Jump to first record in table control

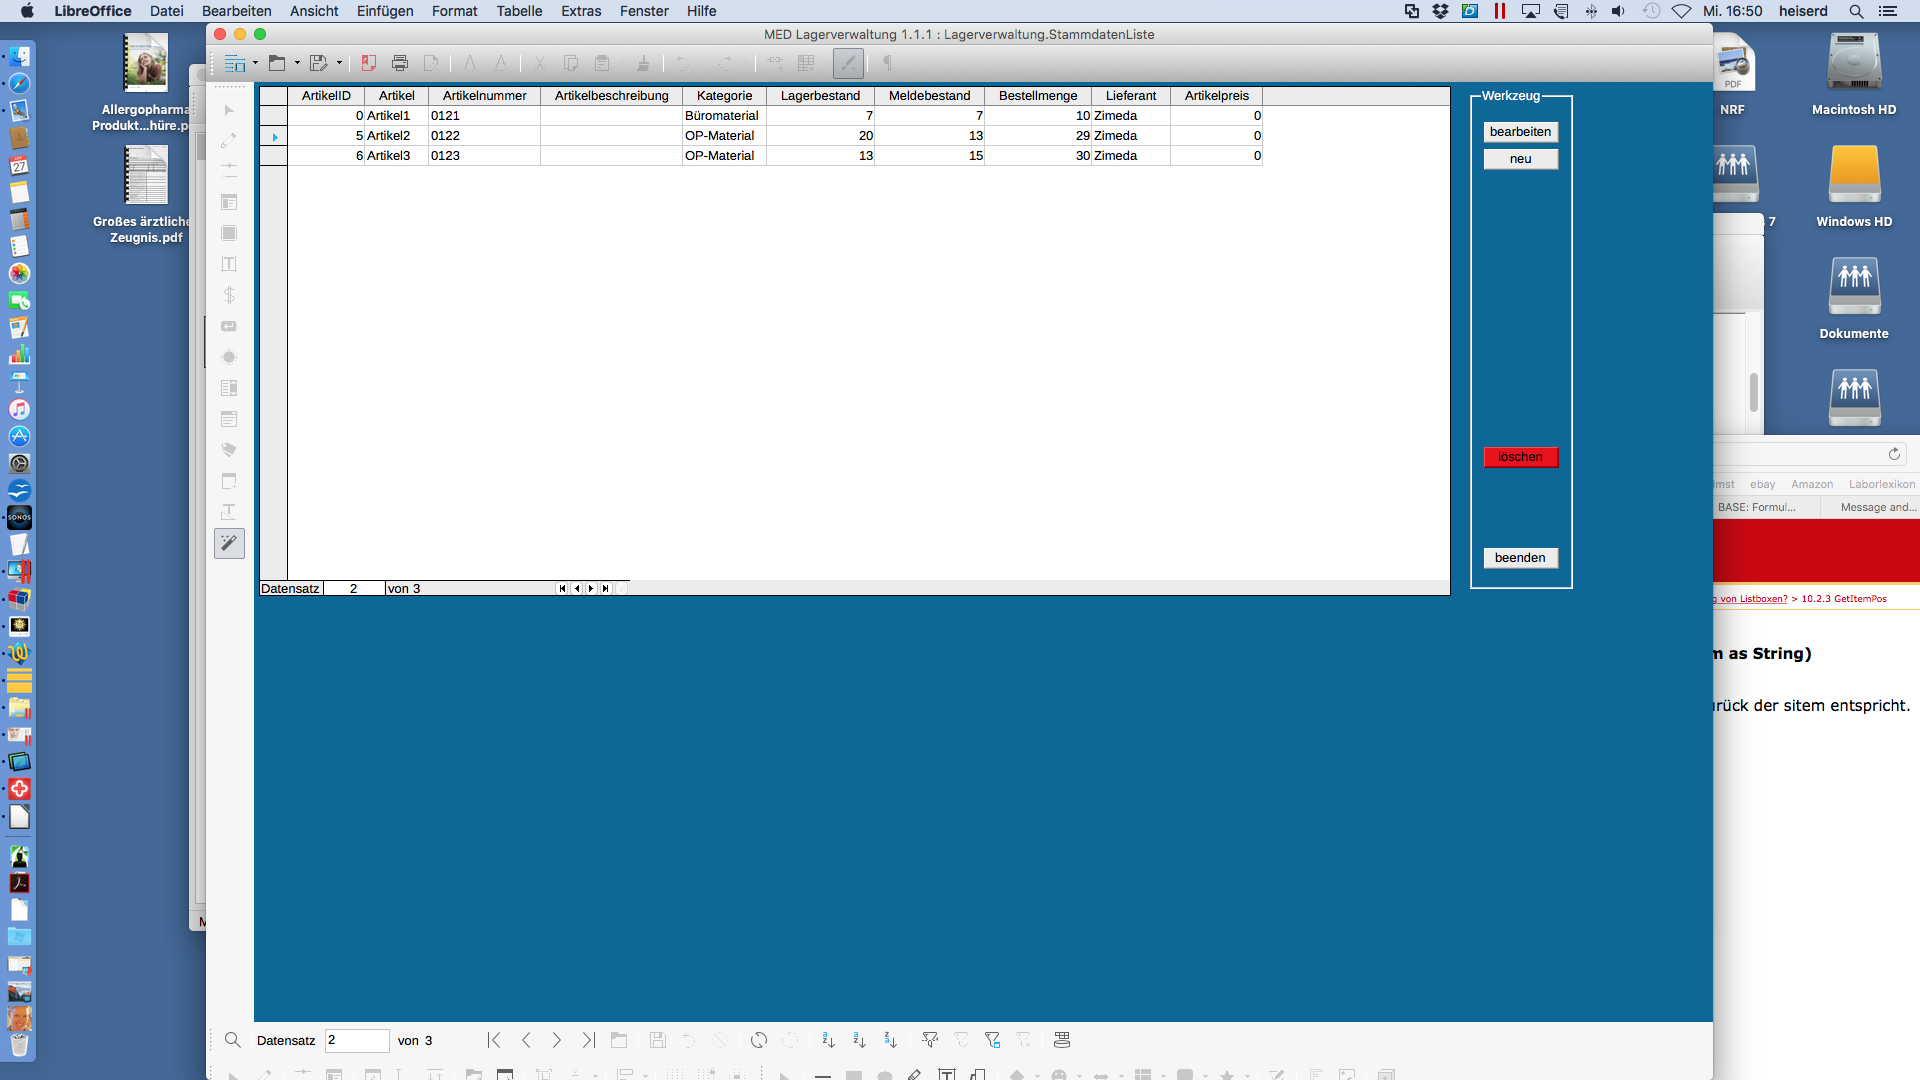(562, 588)
